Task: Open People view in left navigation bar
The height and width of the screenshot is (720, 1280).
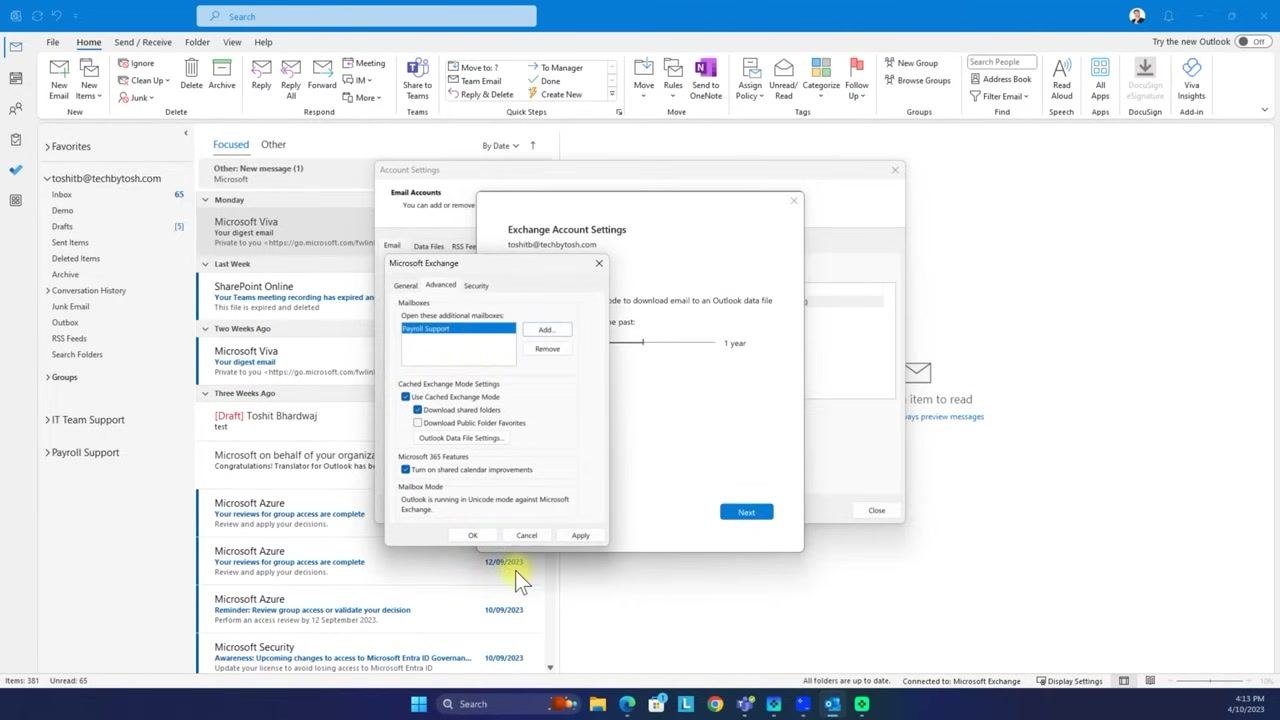Action: pos(15,109)
